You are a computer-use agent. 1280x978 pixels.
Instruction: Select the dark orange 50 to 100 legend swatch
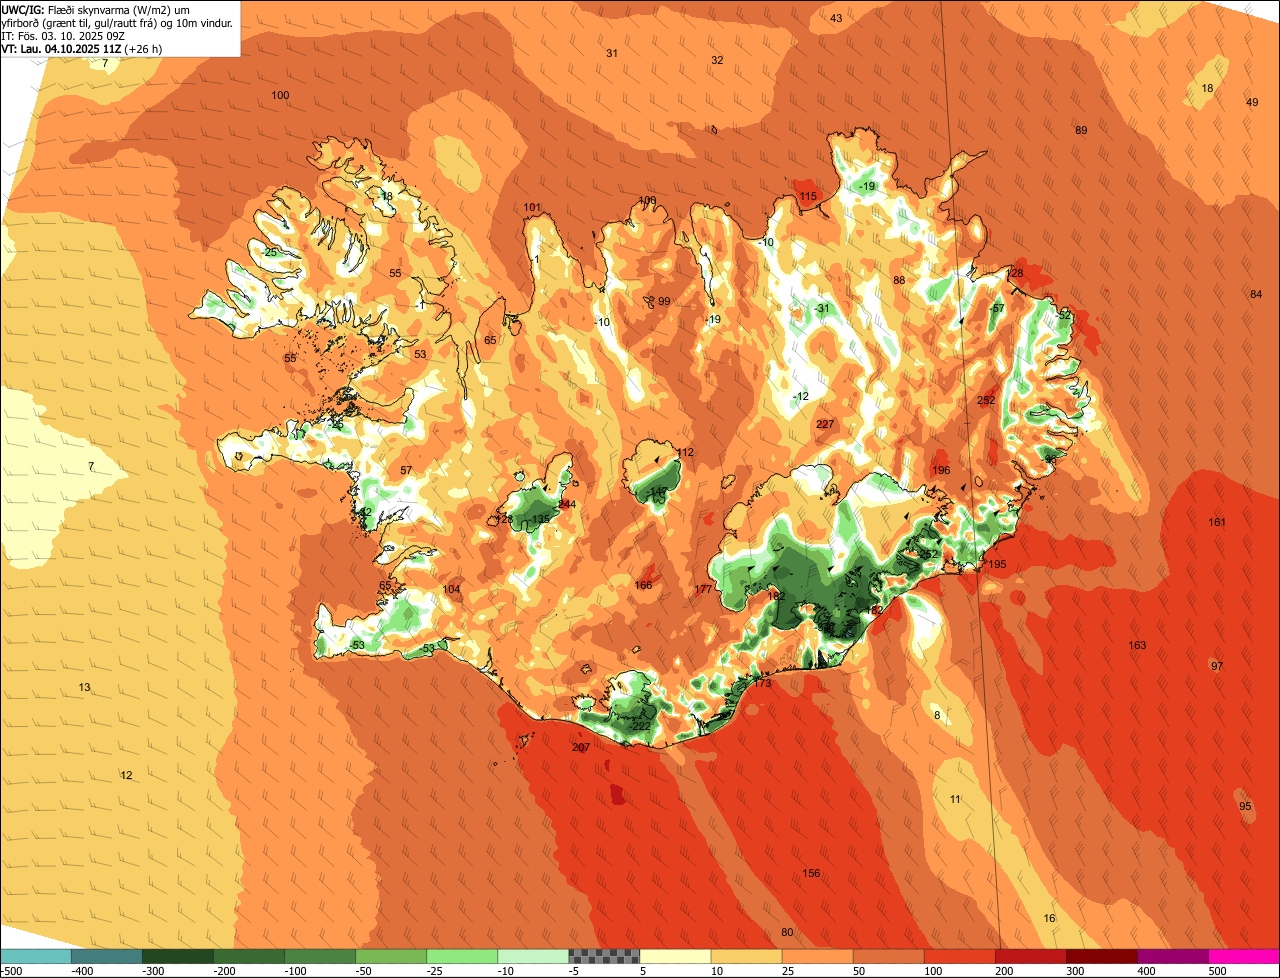pos(888,956)
